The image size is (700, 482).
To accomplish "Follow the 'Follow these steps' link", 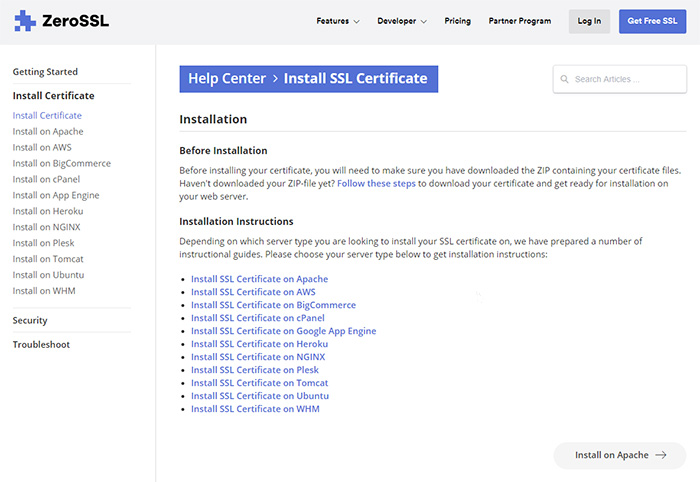I will [376, 183].
